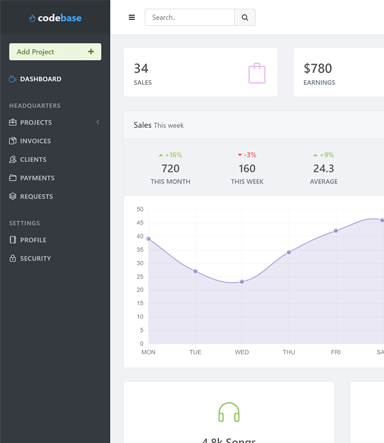This screenshot has width=384, height=443.
Task: Click the Requests sidebar icon
Action: 13,196
